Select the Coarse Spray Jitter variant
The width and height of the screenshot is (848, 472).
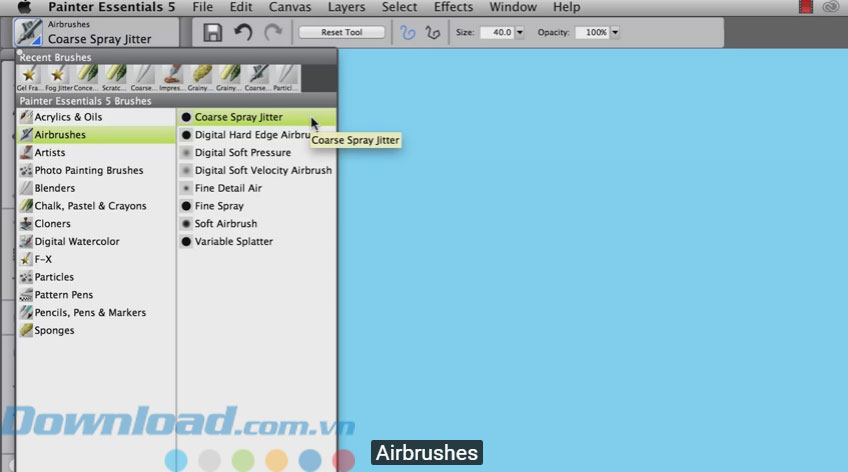pyautogui.click(x=256, y=117)
